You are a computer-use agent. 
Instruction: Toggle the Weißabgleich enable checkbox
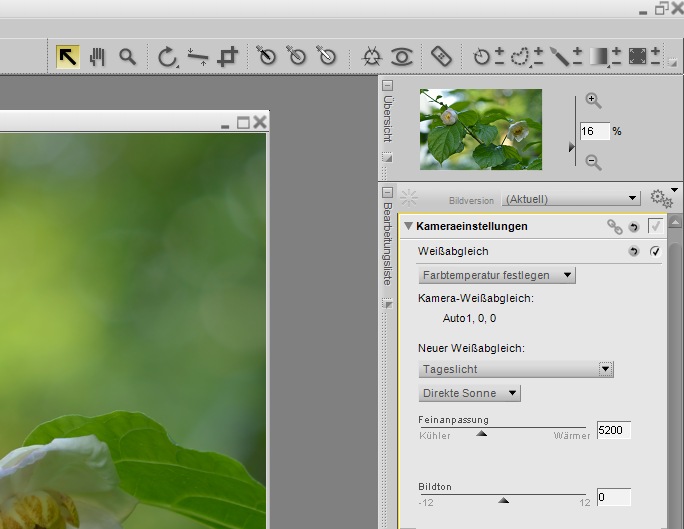tap(655, 251)
